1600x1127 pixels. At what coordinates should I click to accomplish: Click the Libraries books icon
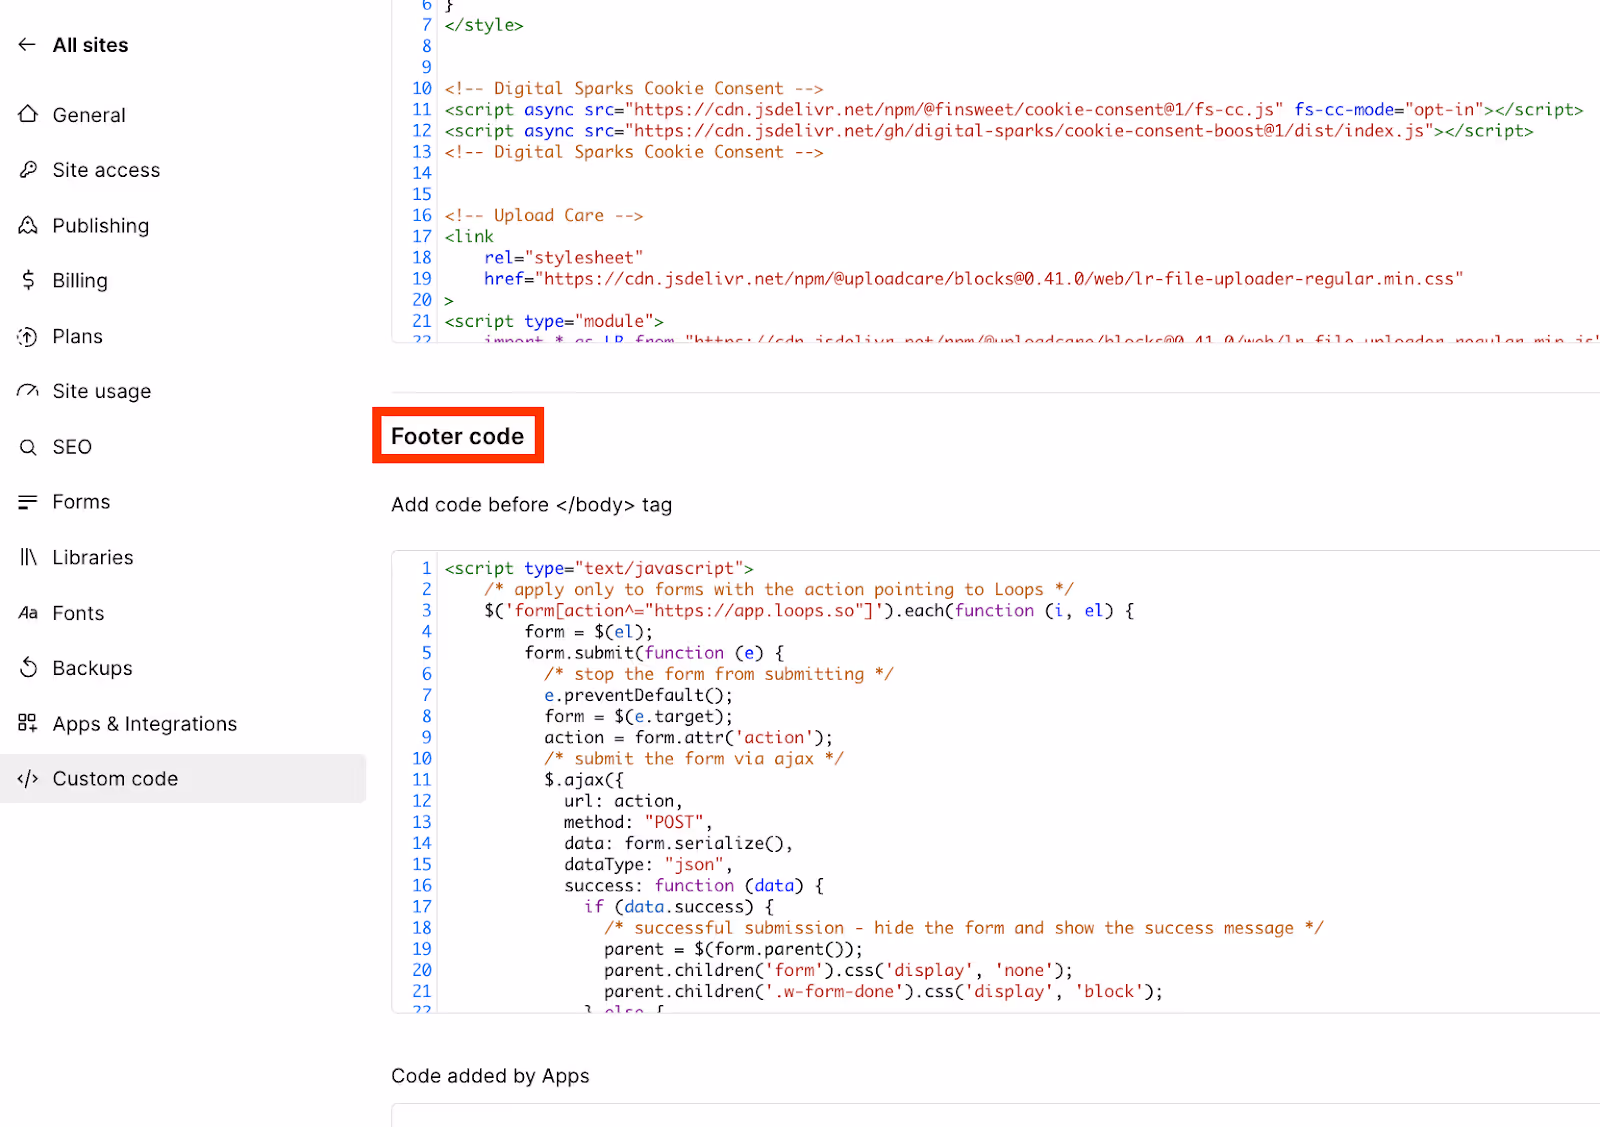(x=28, y=557)
